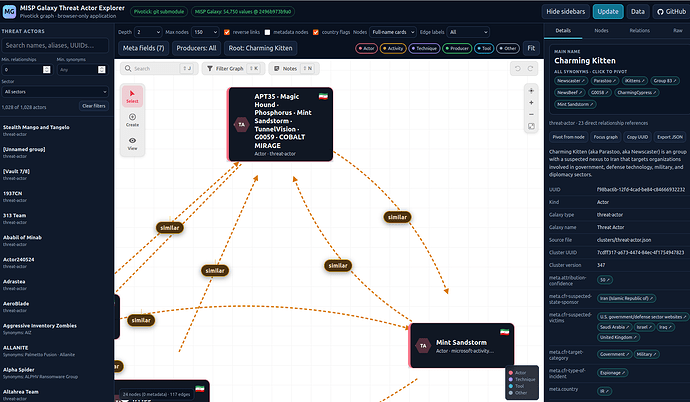Click the Fit button
This screenshot has width=690, height=402.
531,48
